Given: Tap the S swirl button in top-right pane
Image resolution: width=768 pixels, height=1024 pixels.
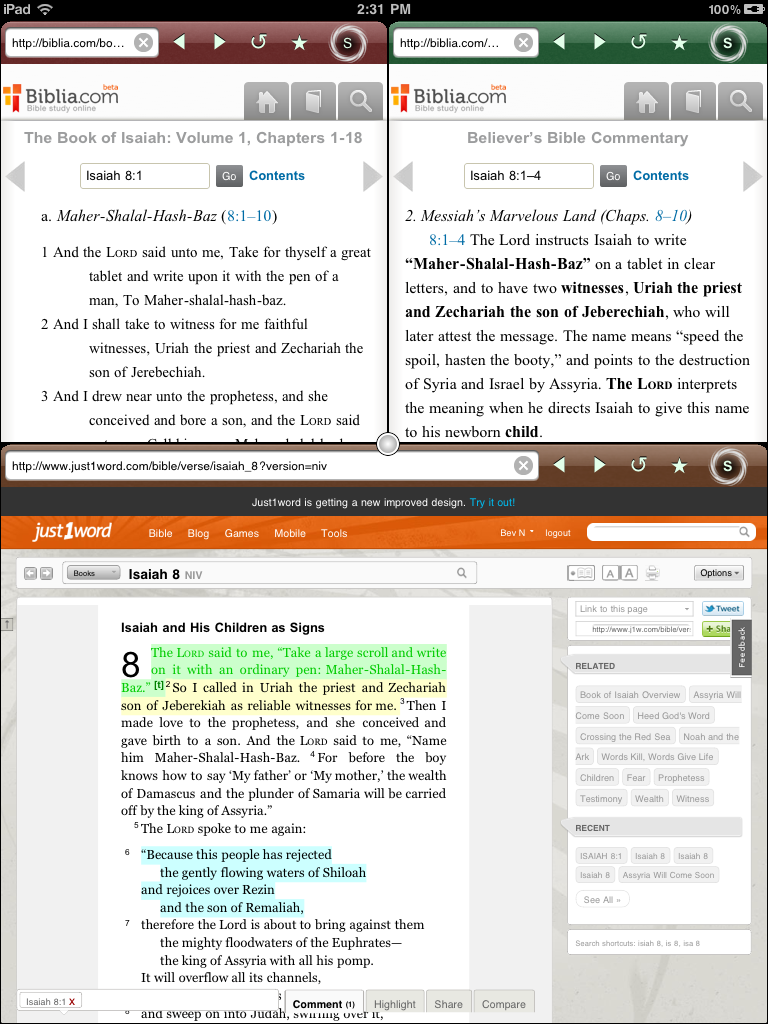Looking at the screenshot, I should (728, 43).
